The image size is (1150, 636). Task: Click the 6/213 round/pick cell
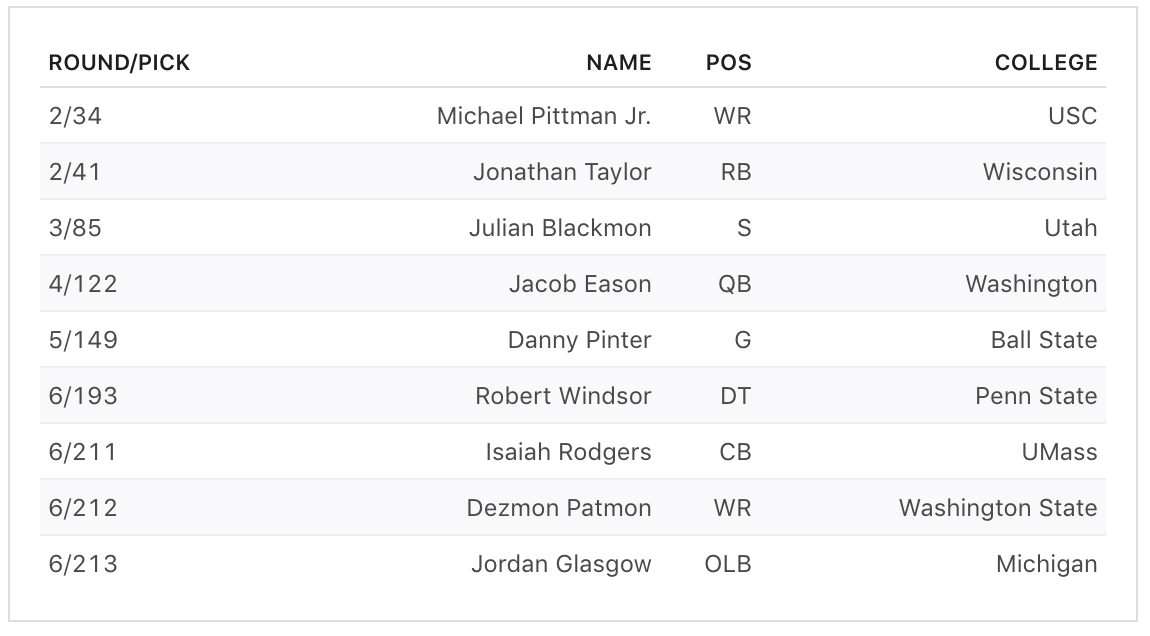(83, 564)
